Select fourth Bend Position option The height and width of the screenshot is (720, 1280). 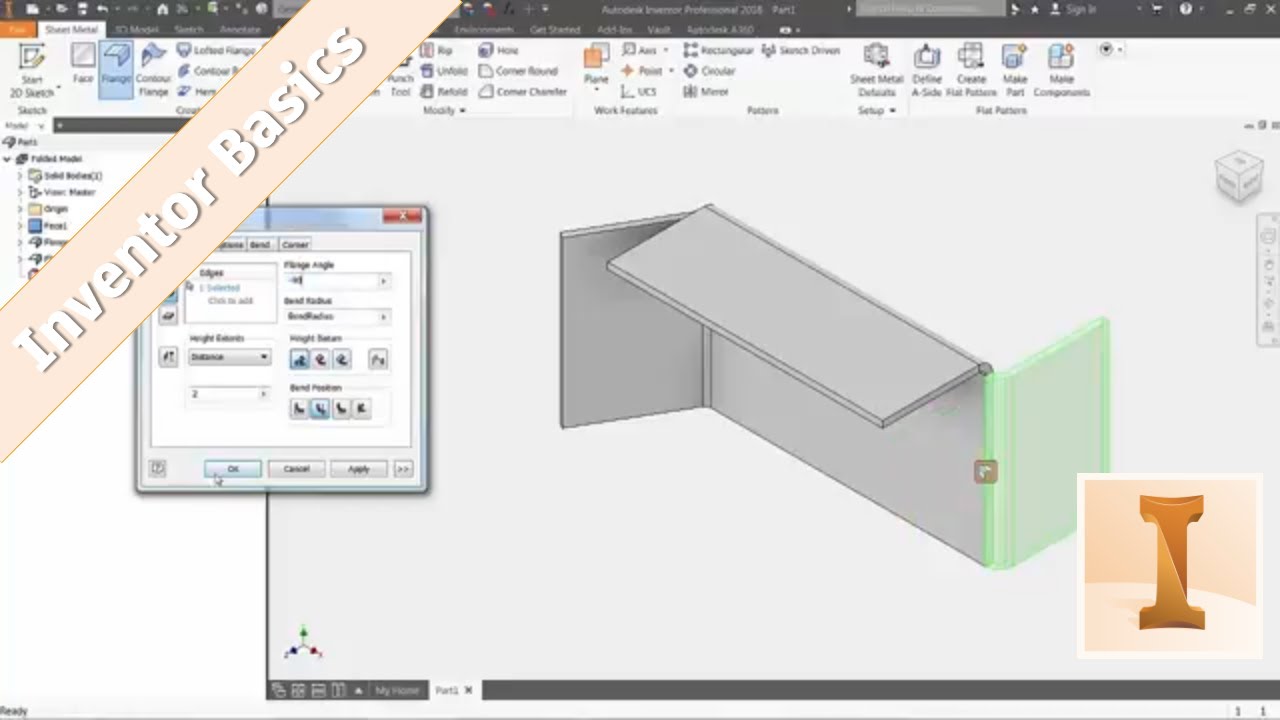click(x=362, y=408)
